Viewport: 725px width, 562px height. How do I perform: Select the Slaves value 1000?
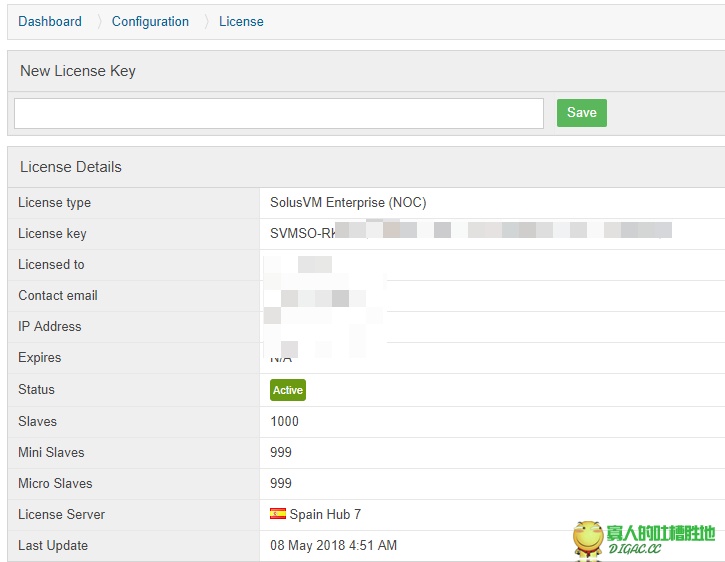pos(284,421)
